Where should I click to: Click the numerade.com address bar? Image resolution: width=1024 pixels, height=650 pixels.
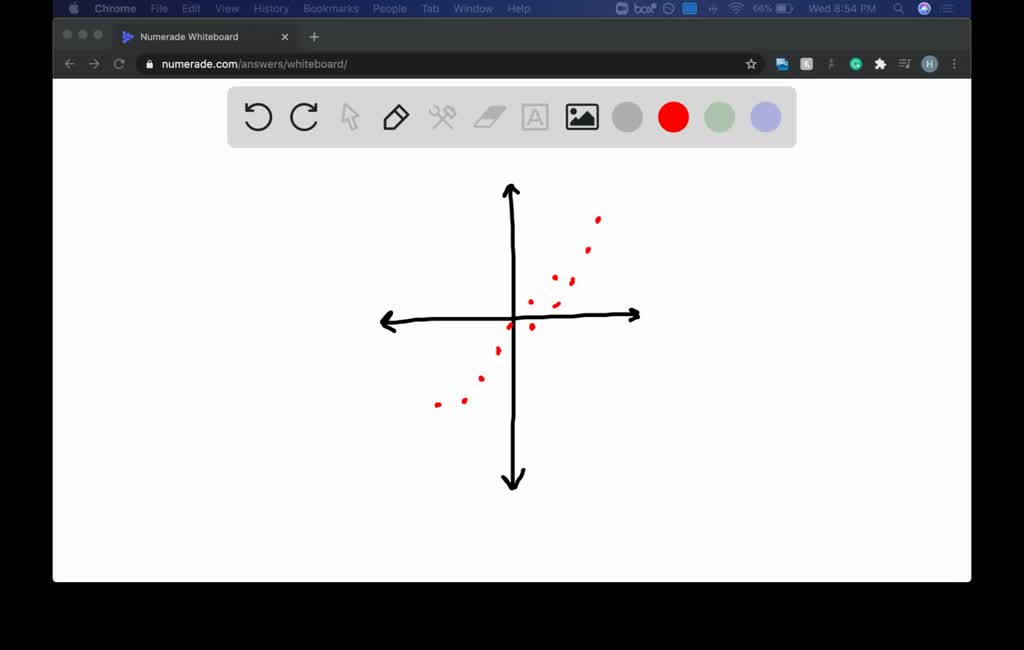[450, 64]
